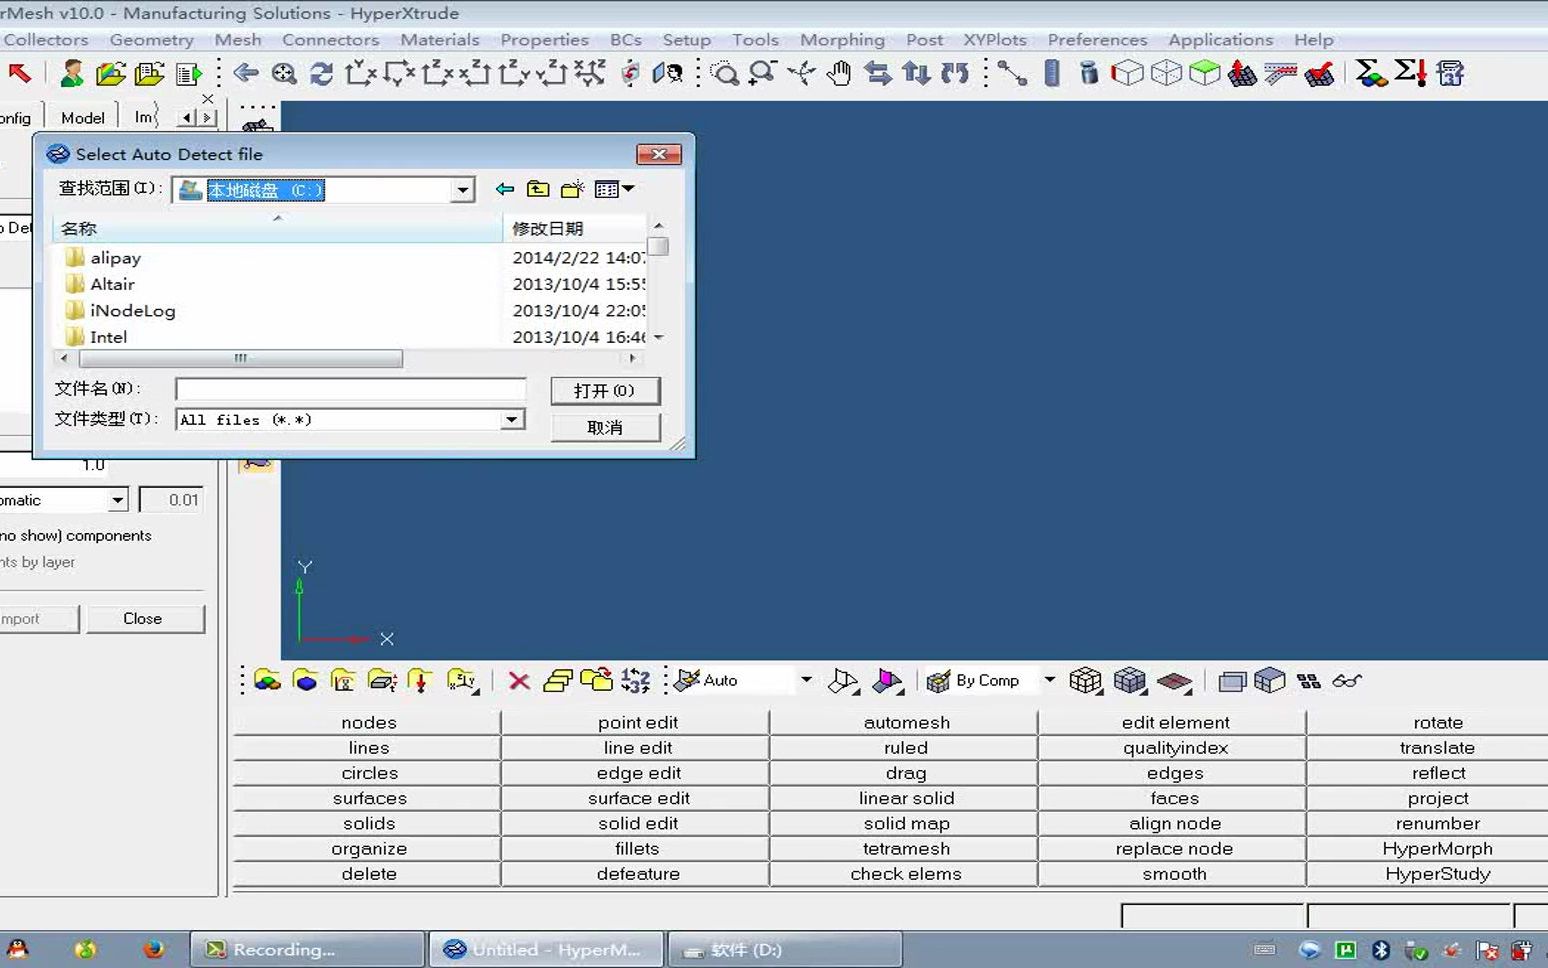Open the check elems panel
The image size is (1548, 968).
coord(906,873)
